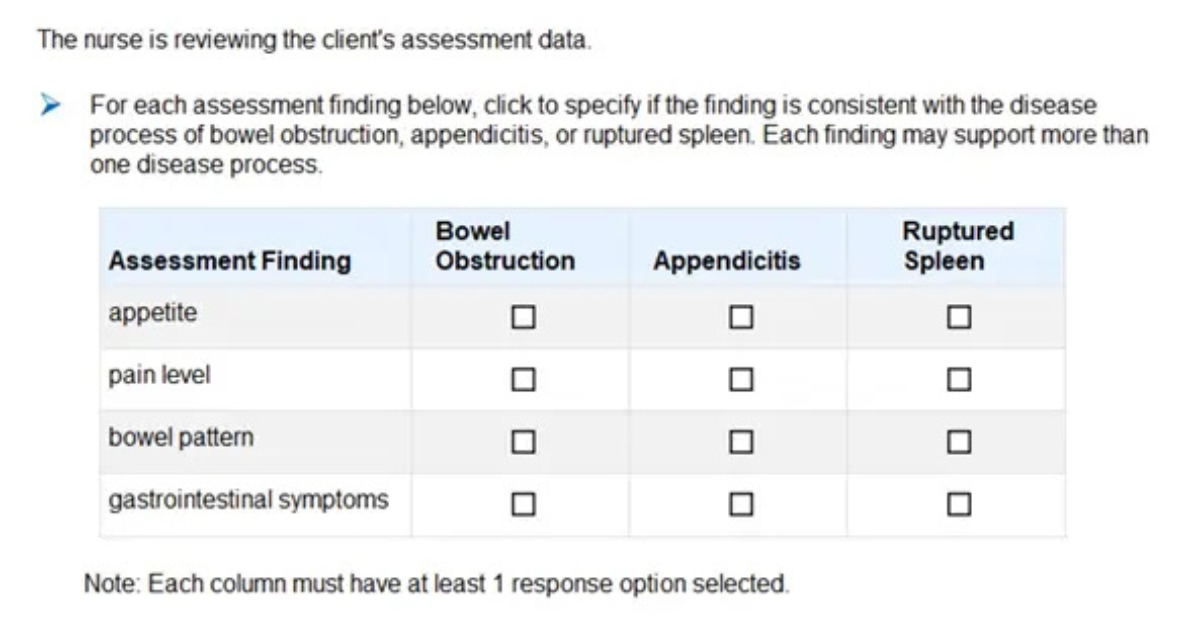The width and height of the screenshot is (1200, 628).
Task: Mark Appendicitis for gastrointestinal symptoms
Action: tap(740, 503)
